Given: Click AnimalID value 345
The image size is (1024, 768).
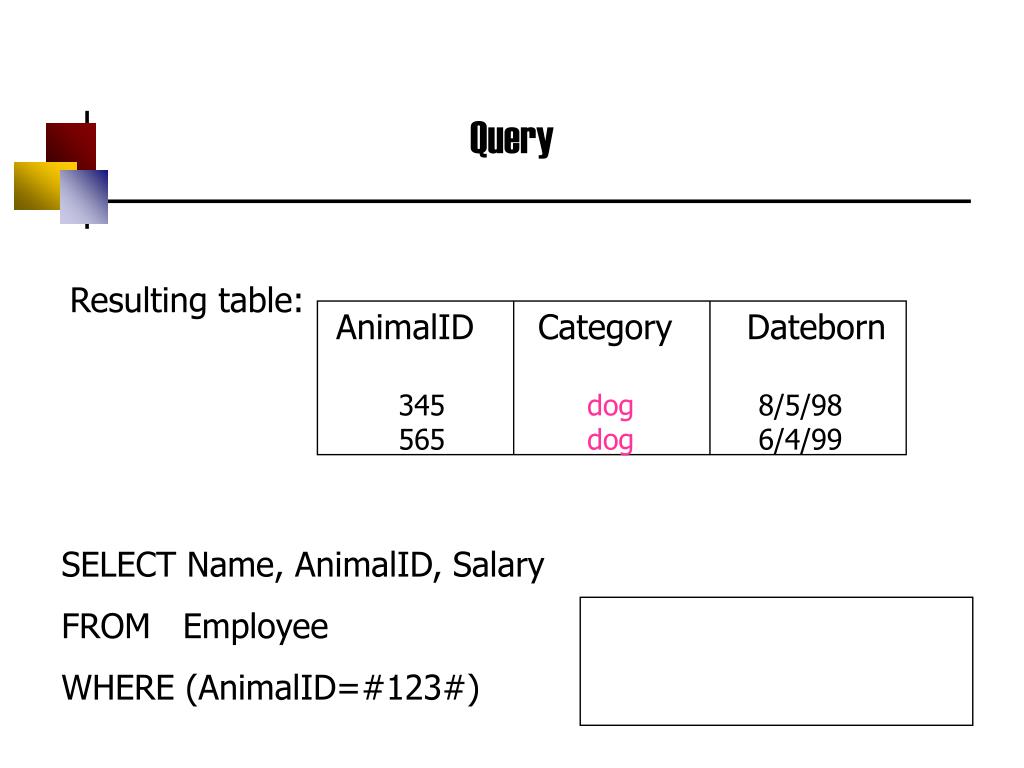Looking at the screenshot, I should point(422,406).
